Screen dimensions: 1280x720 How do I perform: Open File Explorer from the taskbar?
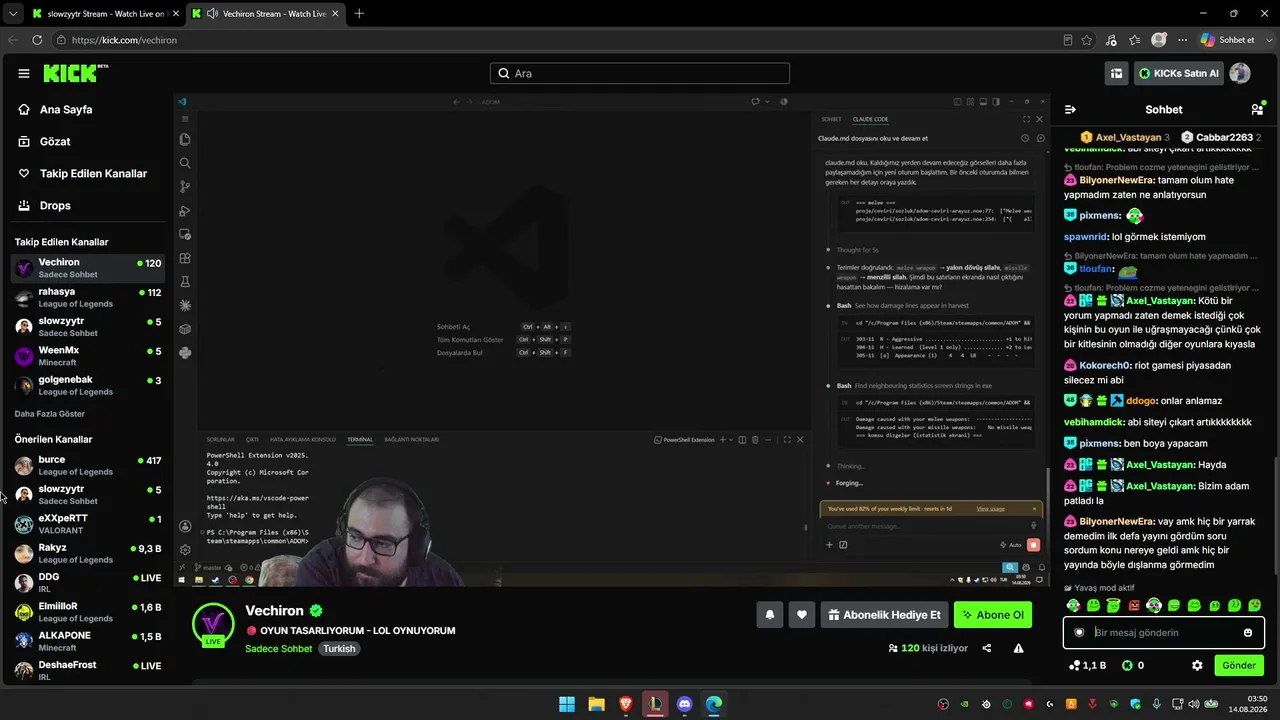tap(596, 704)
